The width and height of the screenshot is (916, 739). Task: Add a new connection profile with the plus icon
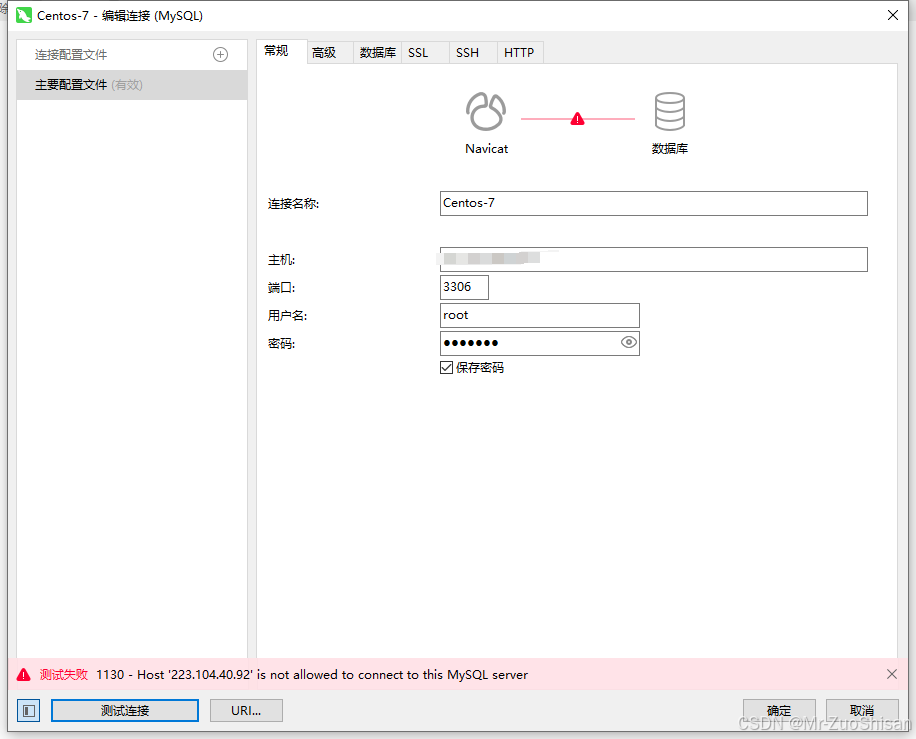pos(220,55)
